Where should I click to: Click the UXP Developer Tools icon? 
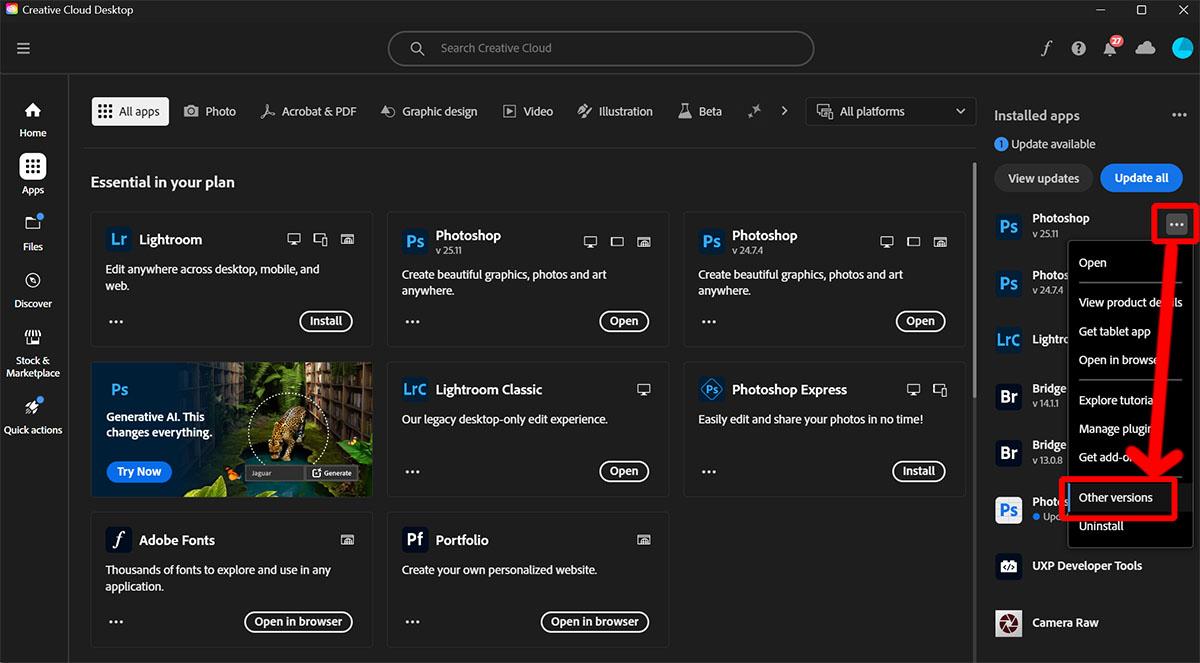(x=1009, y=566)
